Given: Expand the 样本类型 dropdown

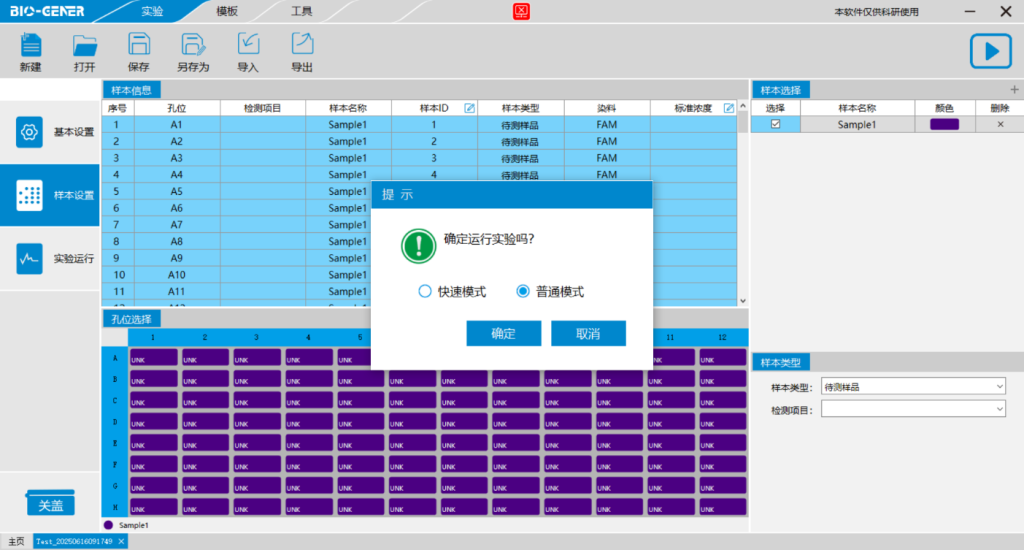Looking at the screenshot, I should (913, 387).
